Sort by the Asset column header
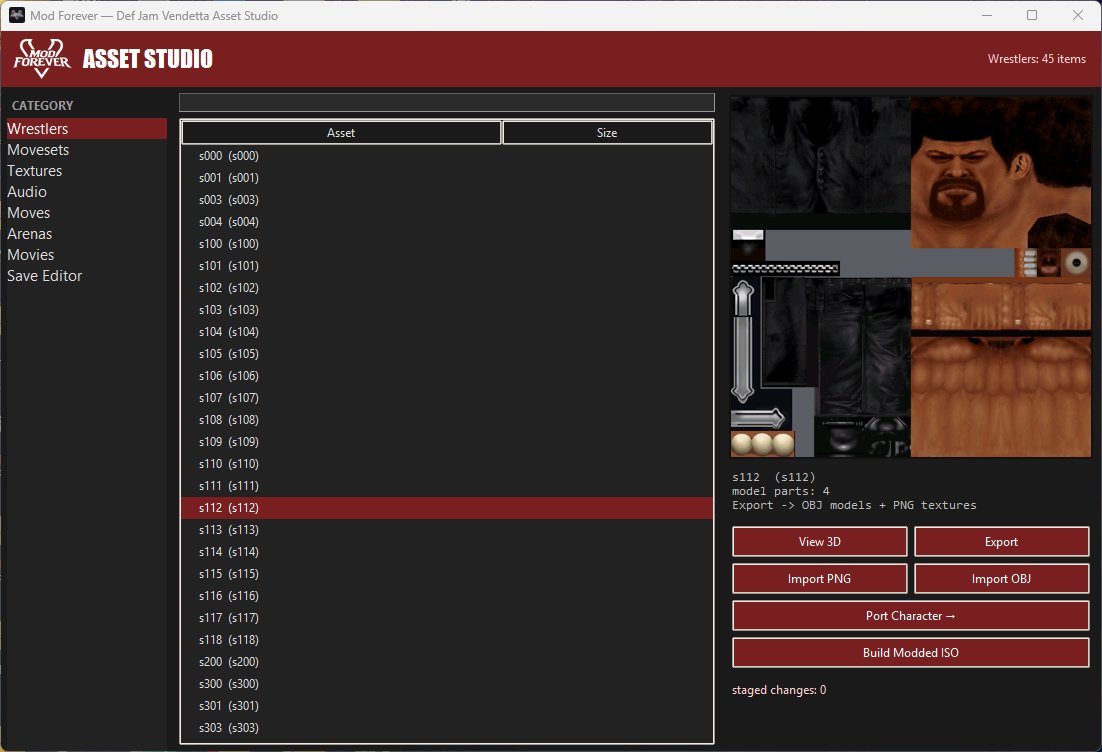The height and width of the screenshot is (752, 1102). tap(341, 133)
